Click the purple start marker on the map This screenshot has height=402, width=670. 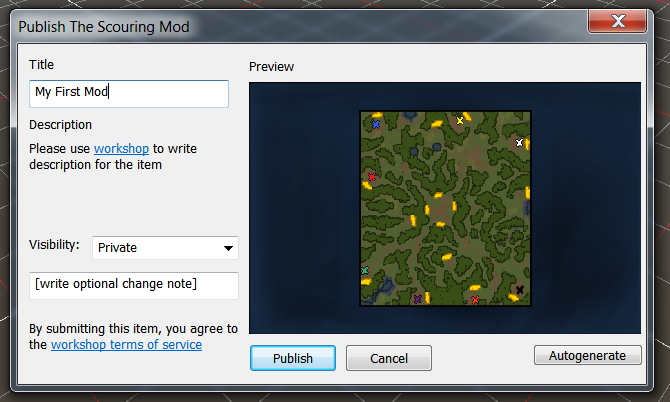418,299
